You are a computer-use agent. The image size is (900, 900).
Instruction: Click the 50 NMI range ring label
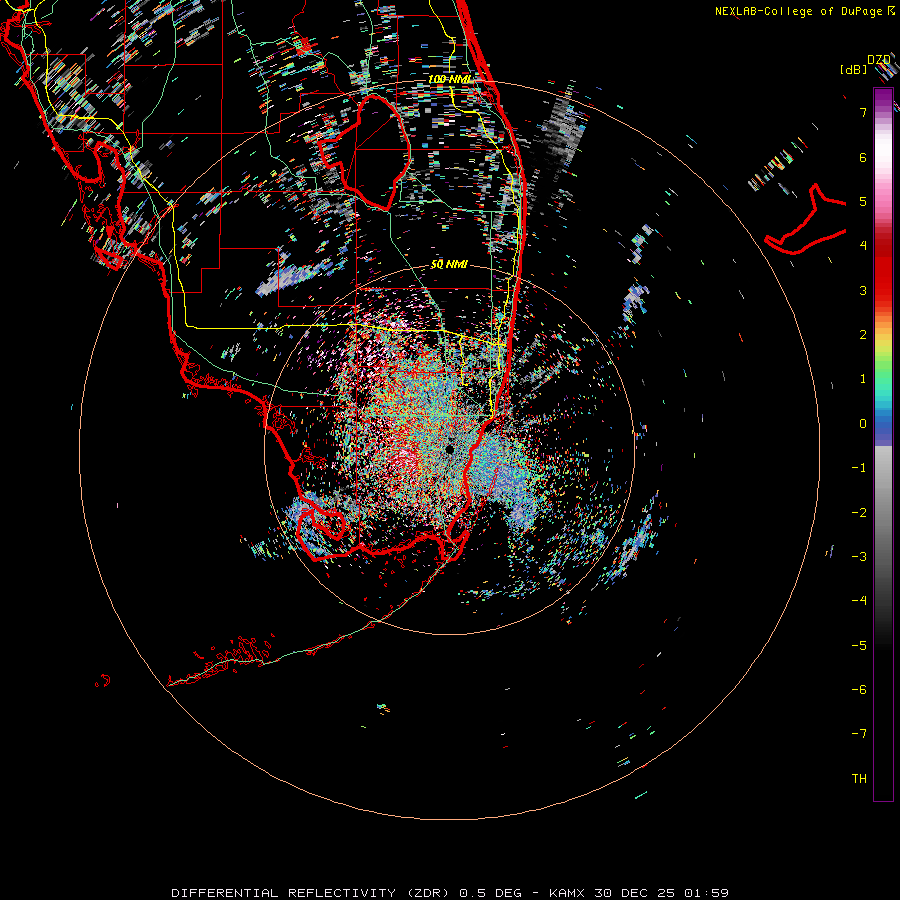(449, 265)
